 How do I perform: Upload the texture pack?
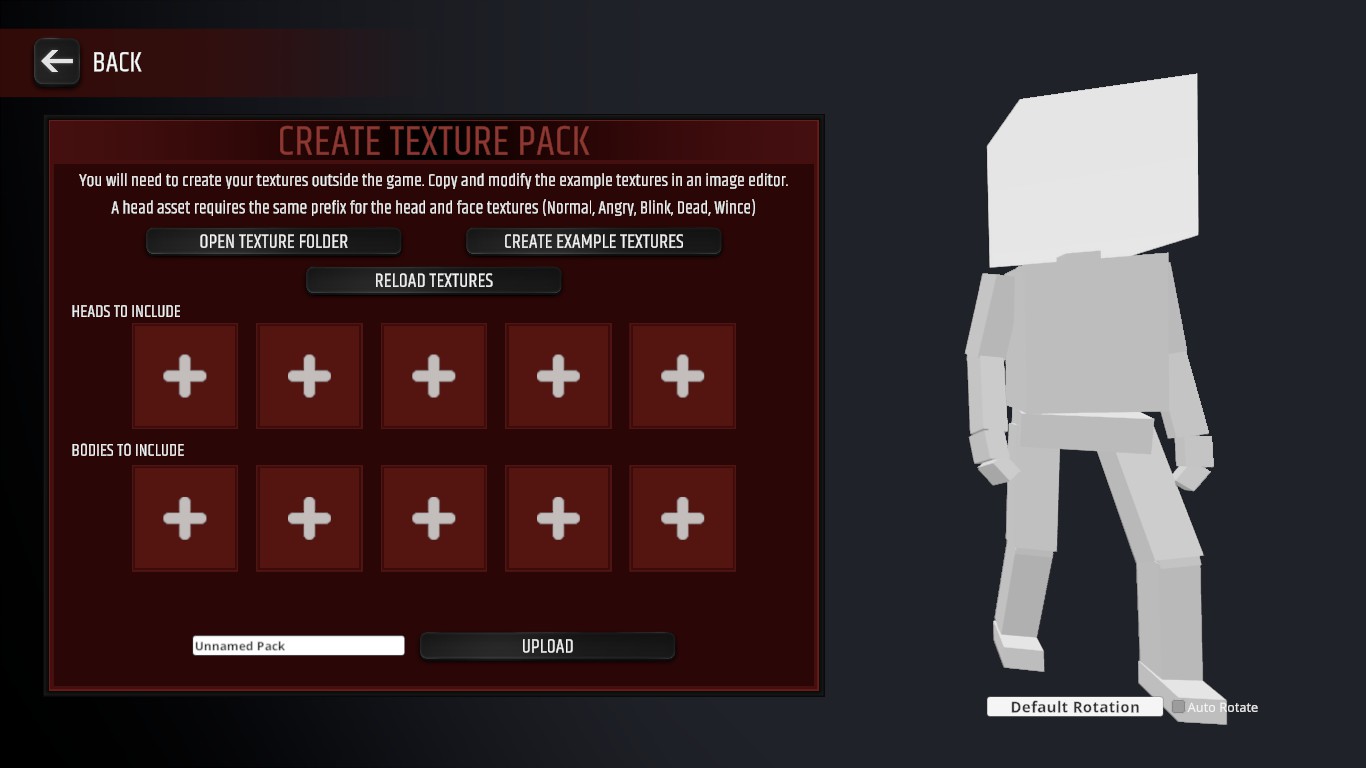(548, 646)
